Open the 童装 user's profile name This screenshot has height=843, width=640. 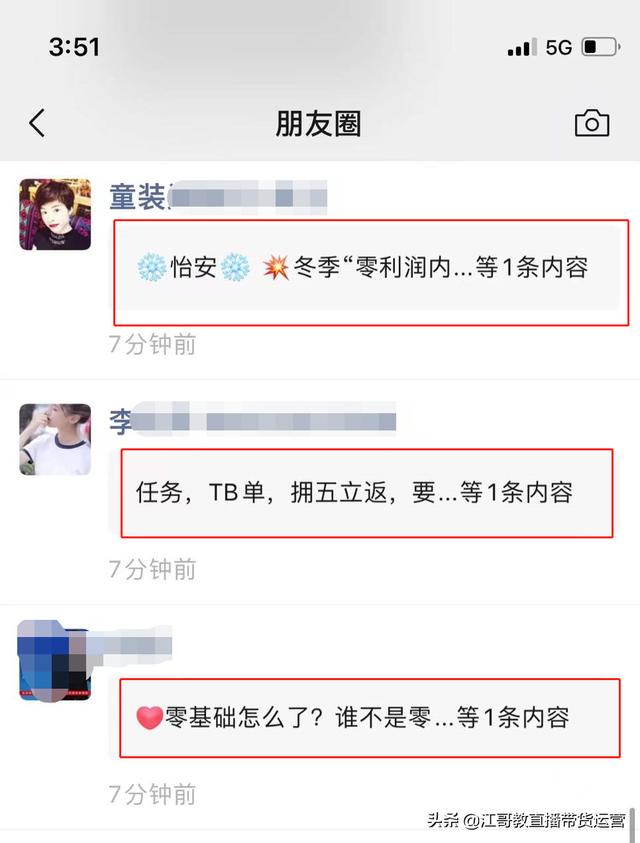[218, 197]
